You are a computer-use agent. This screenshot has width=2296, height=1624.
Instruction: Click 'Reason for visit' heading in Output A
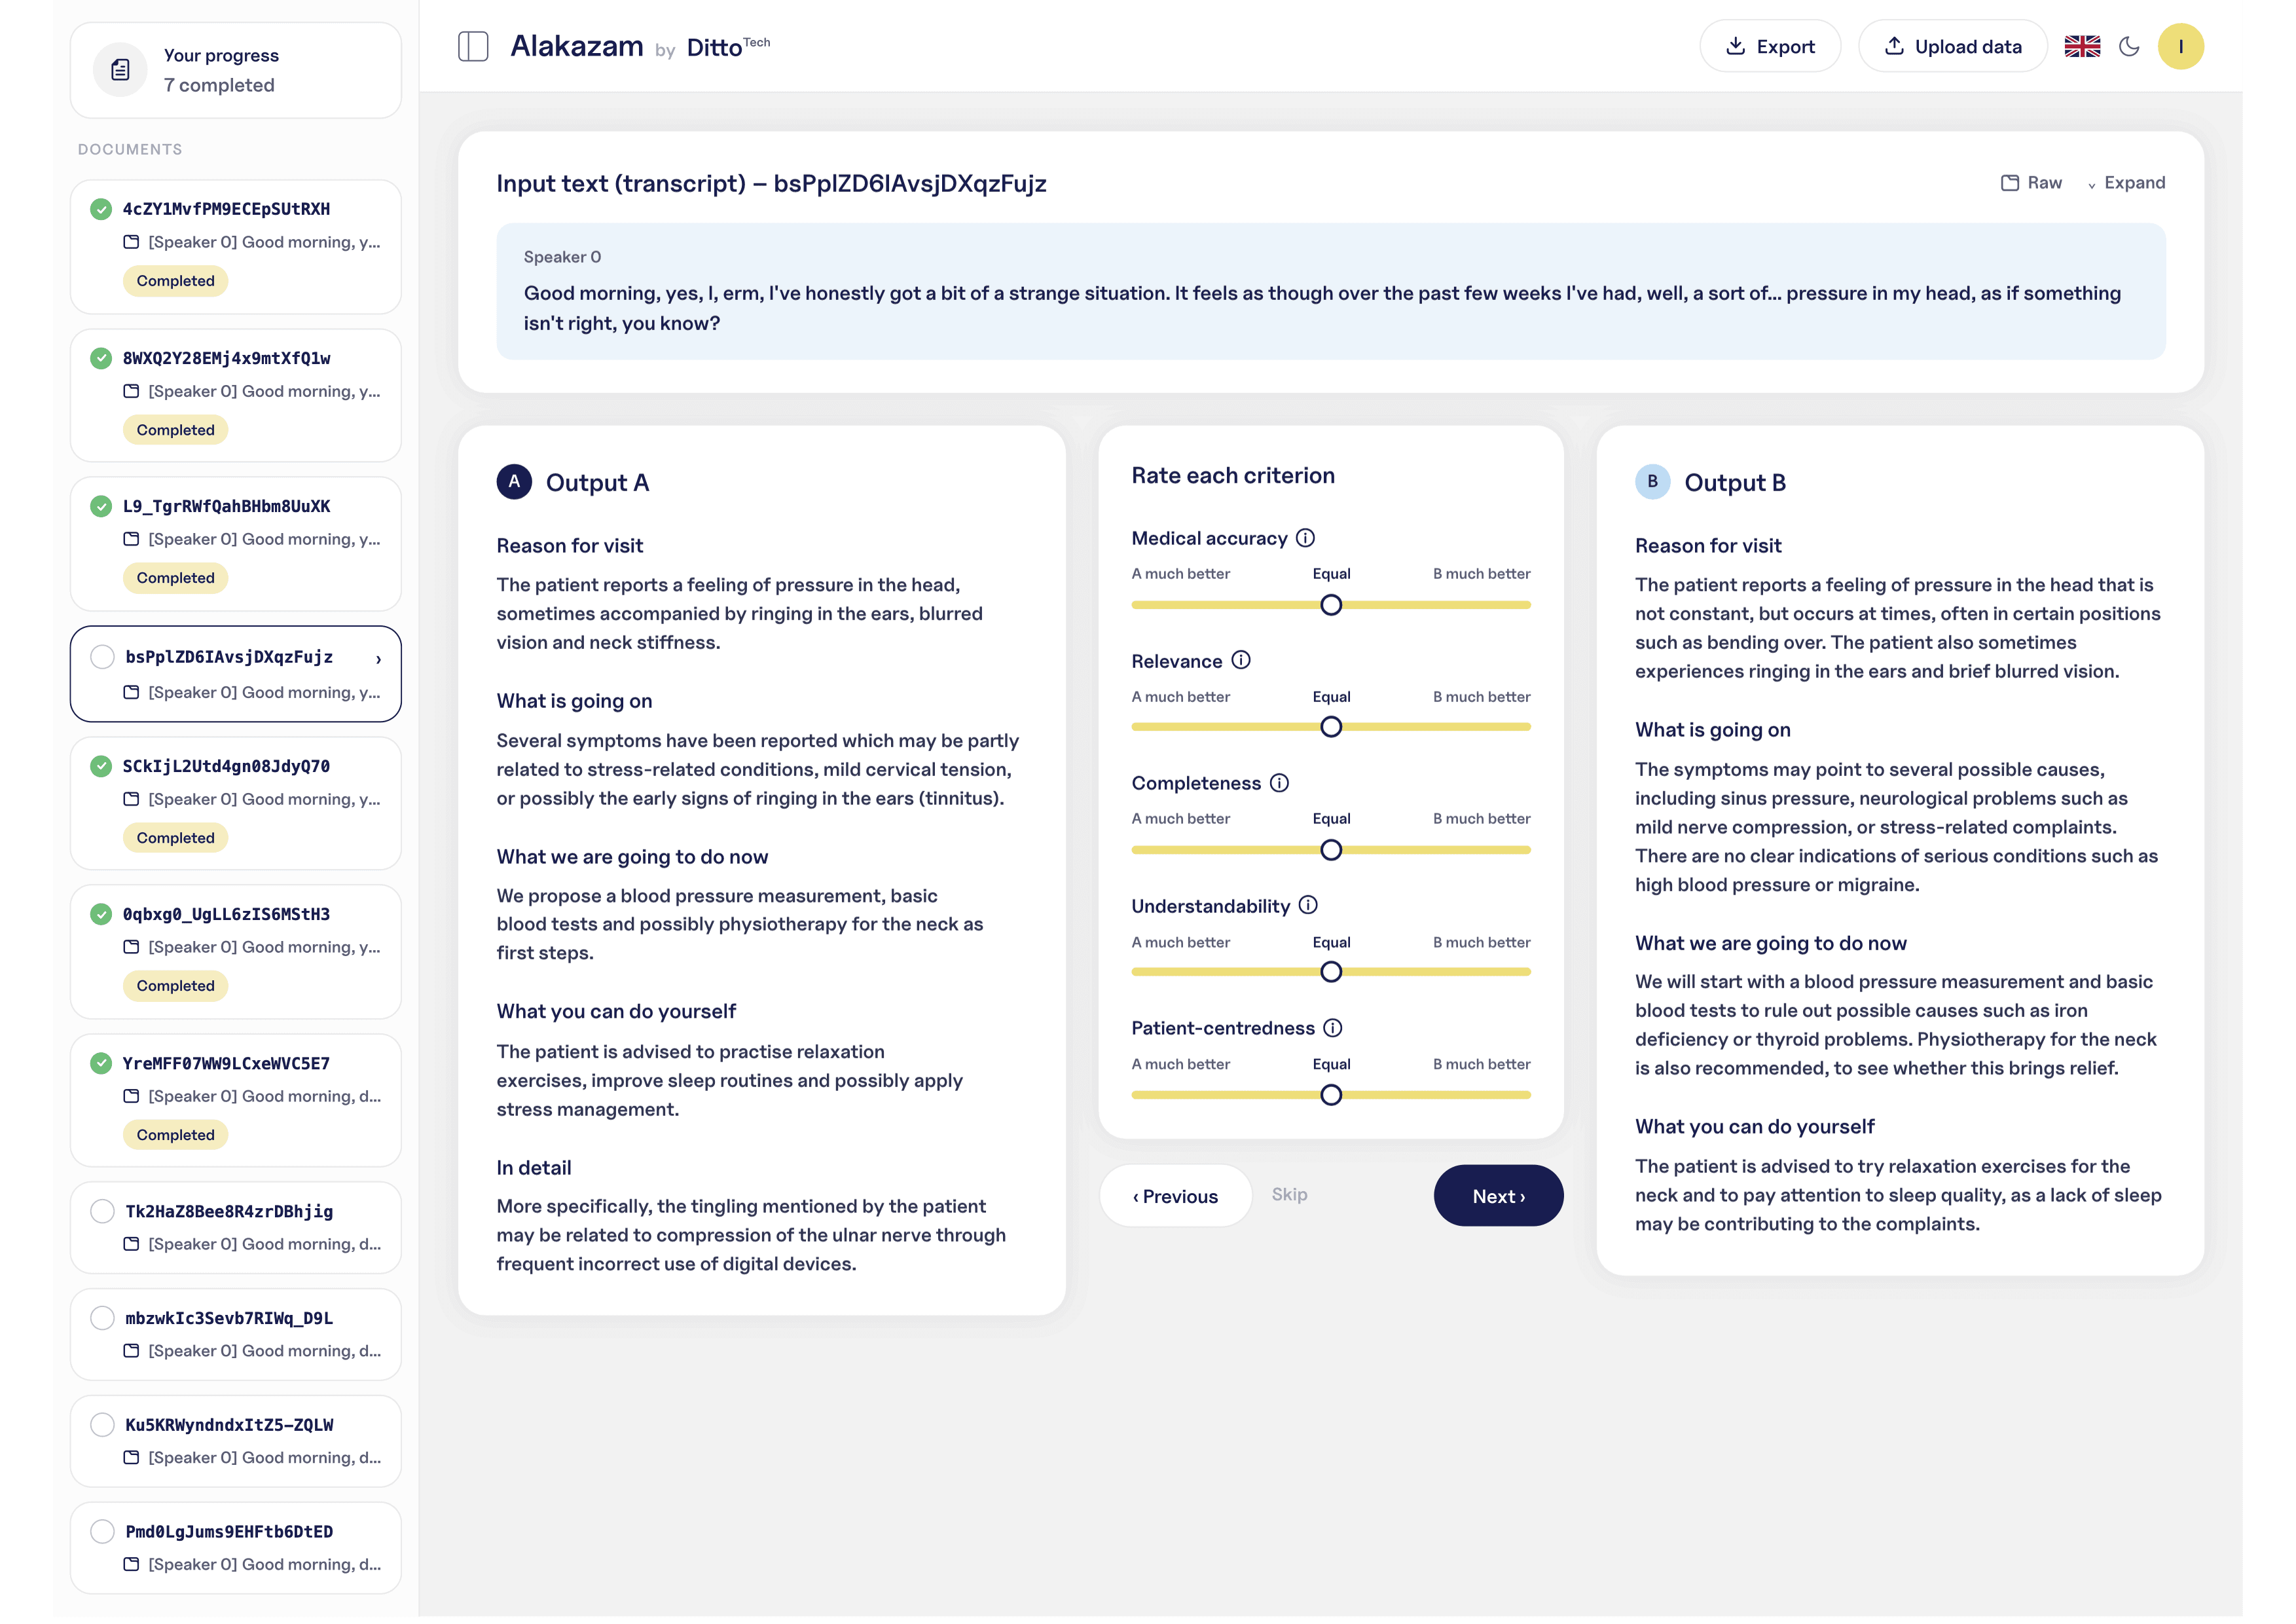(570, 546)
